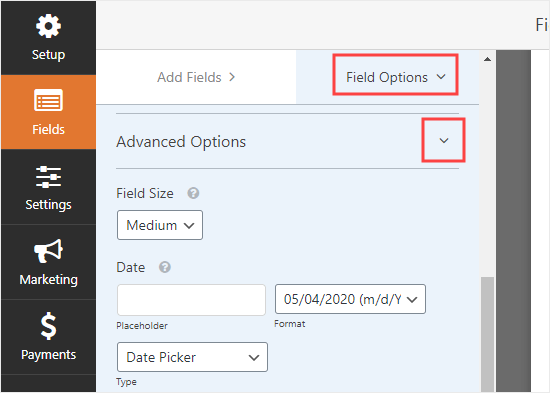Open the Marketing megaphone icon
The image size is (550, 393).
tap(48, 251)
